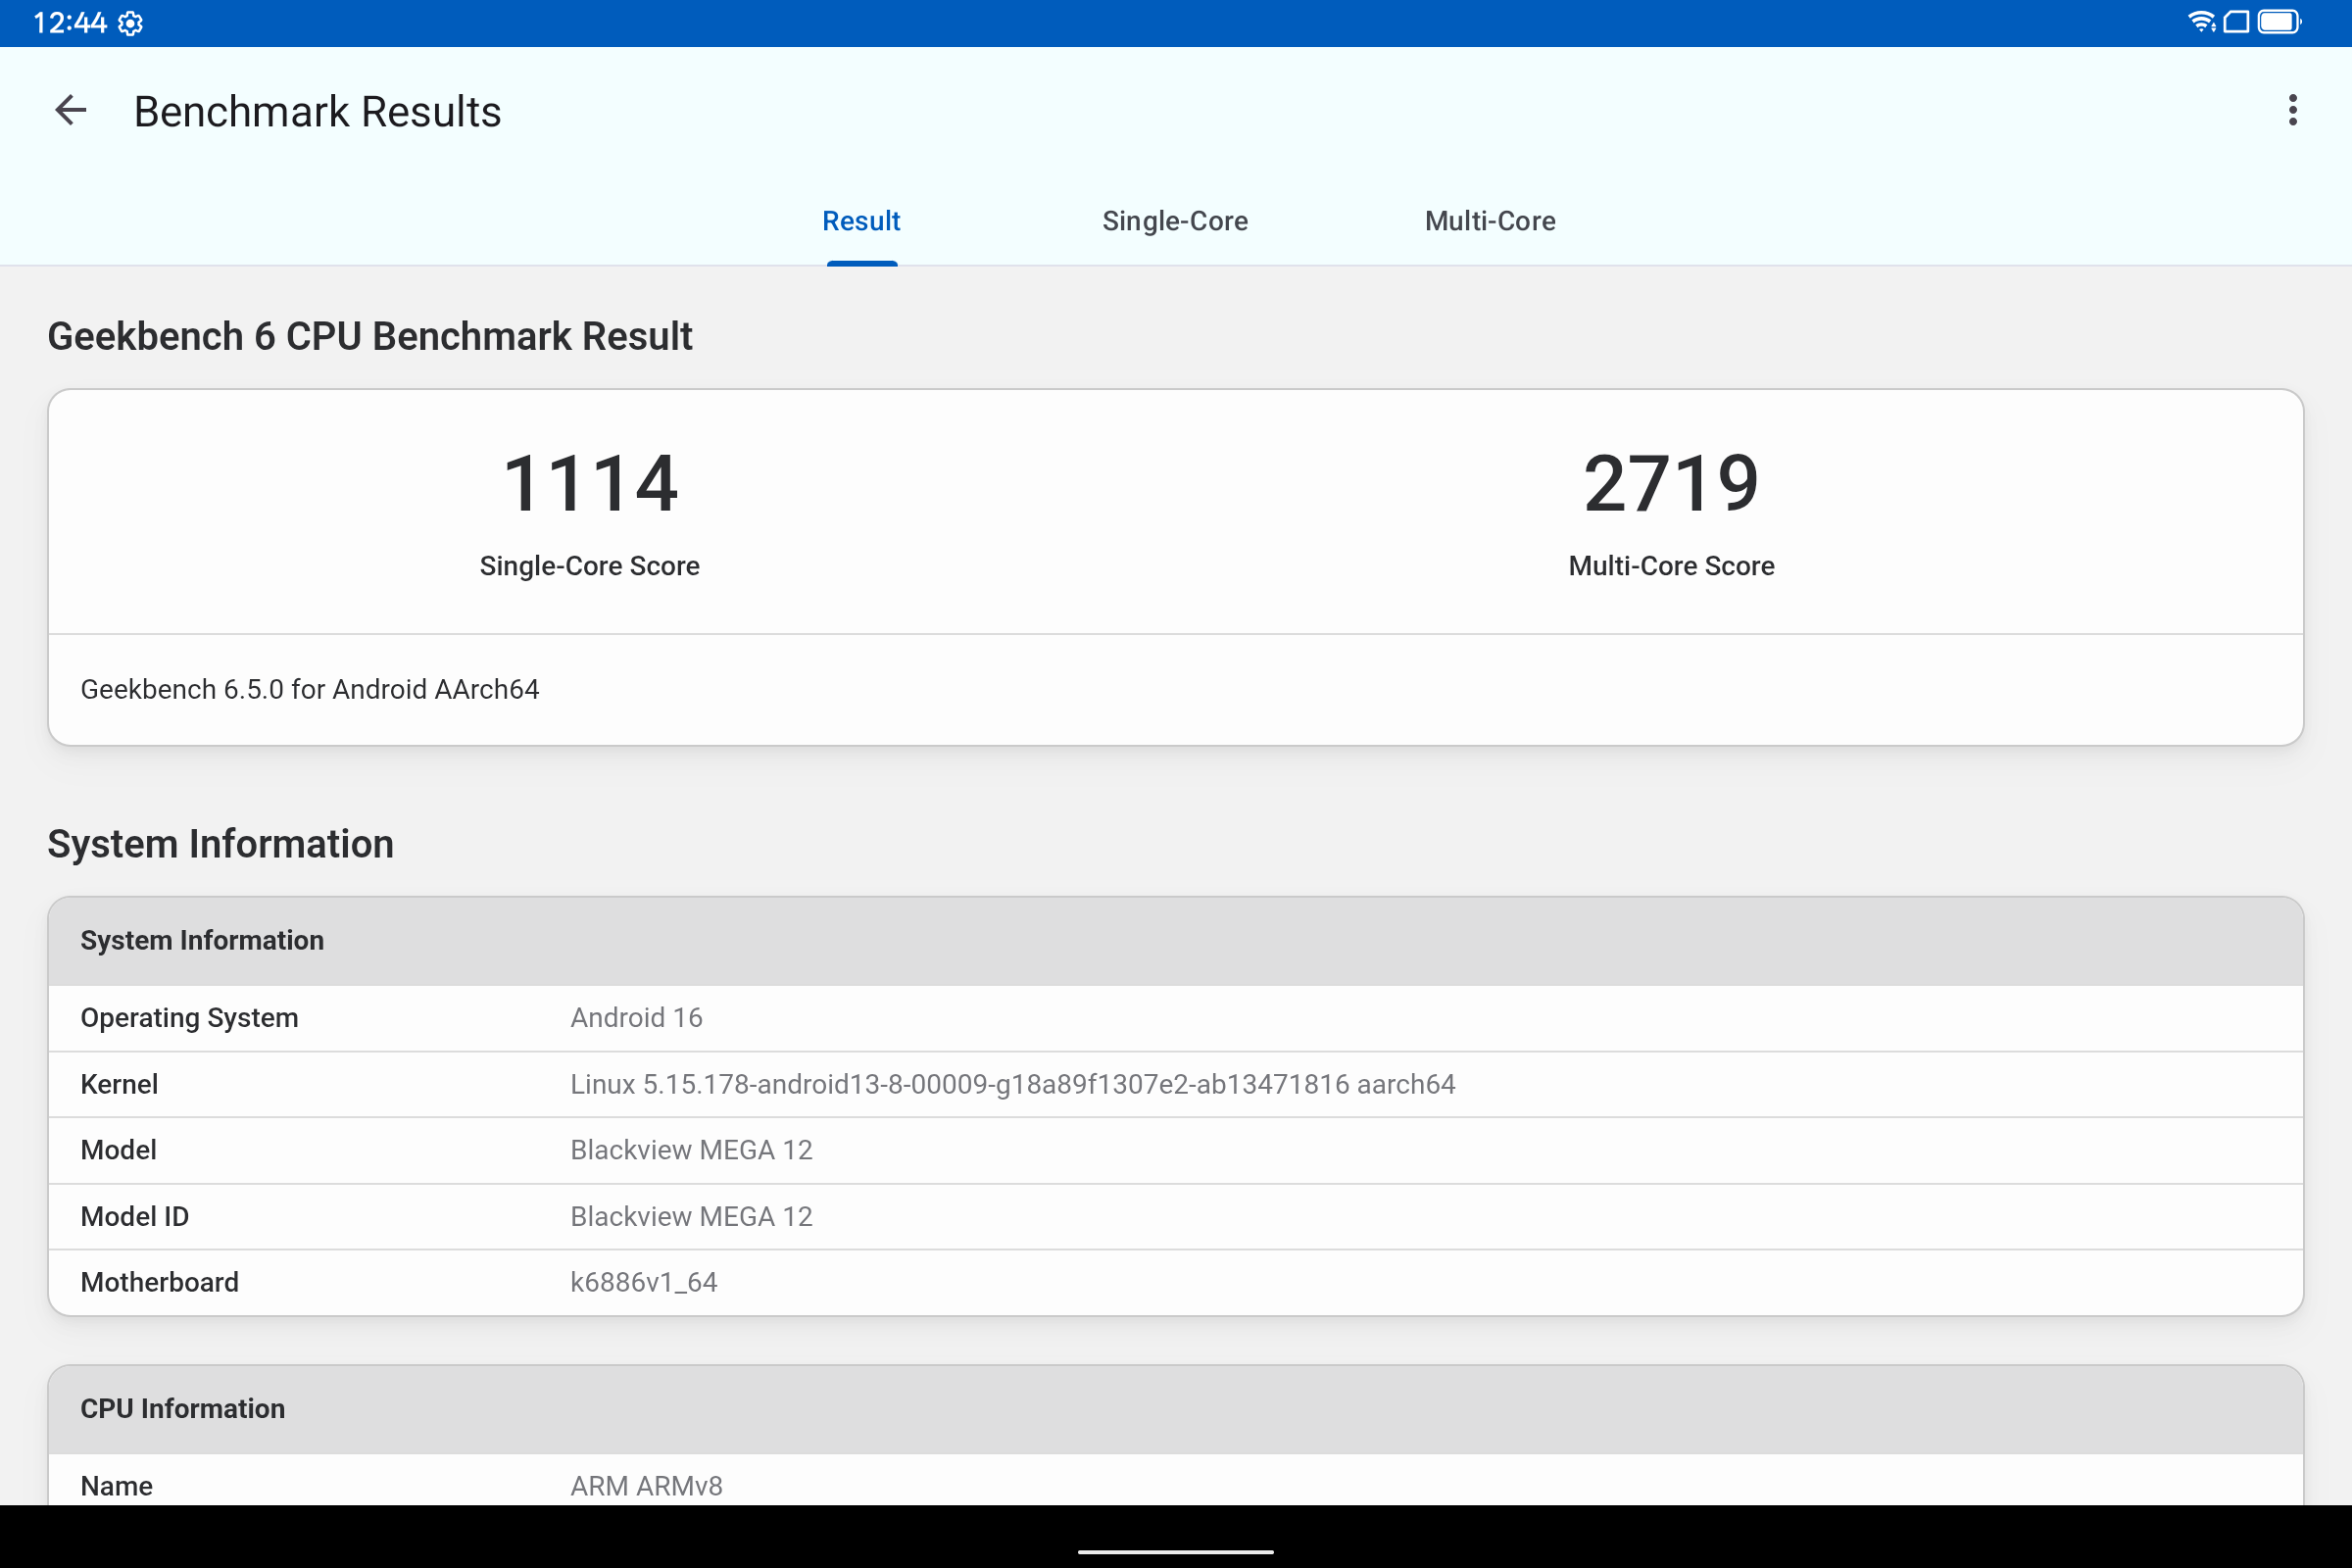
Task: Switch to the Multi-Core tab
Action: 1489,221
